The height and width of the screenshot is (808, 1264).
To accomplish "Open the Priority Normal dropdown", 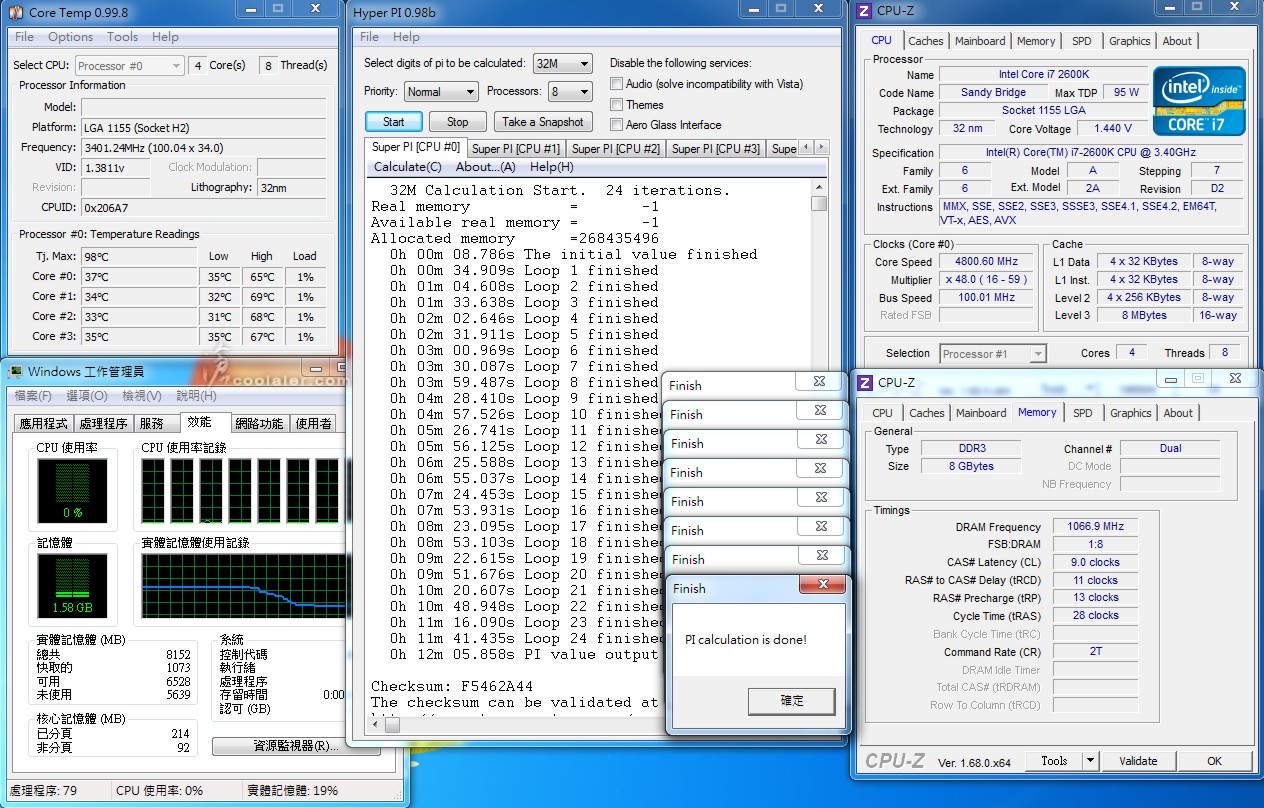I will click(x=441, y=91).
